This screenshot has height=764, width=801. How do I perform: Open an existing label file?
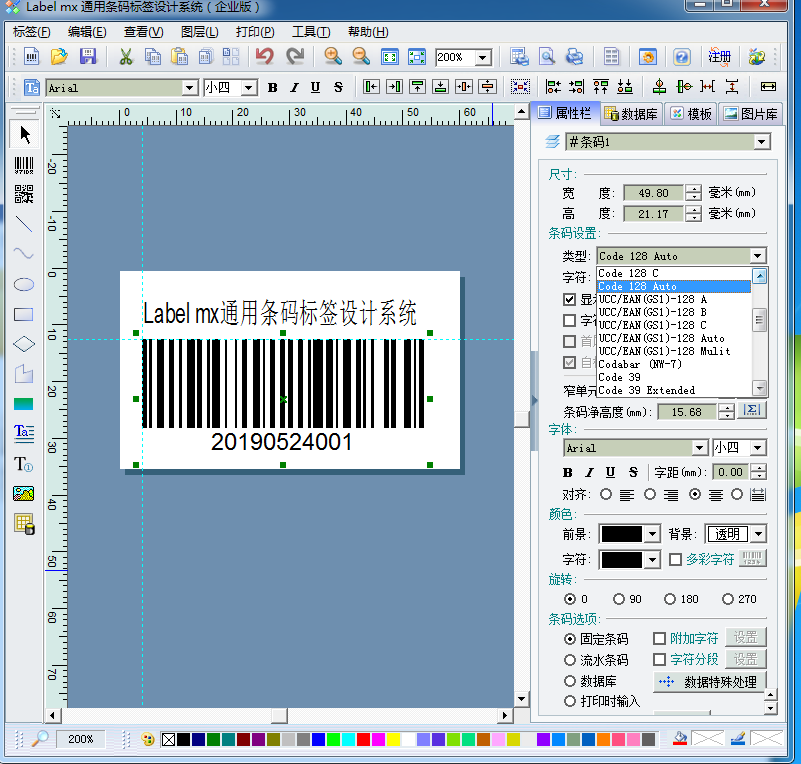(x=59, y=57)
